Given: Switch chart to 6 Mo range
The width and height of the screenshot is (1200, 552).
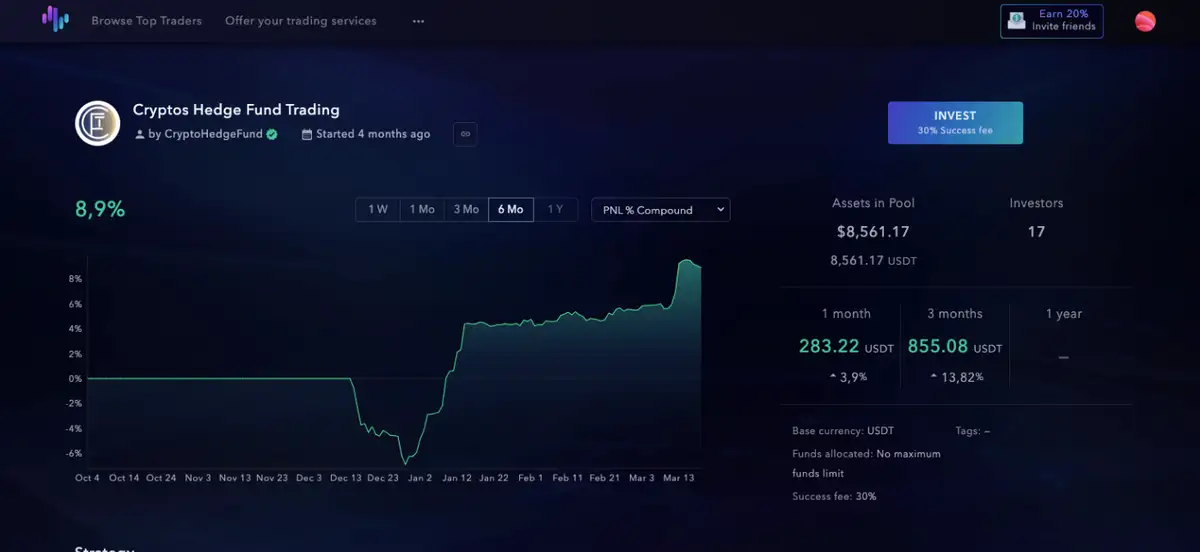Looking at the screenshot, I should [x=510, y=210].
